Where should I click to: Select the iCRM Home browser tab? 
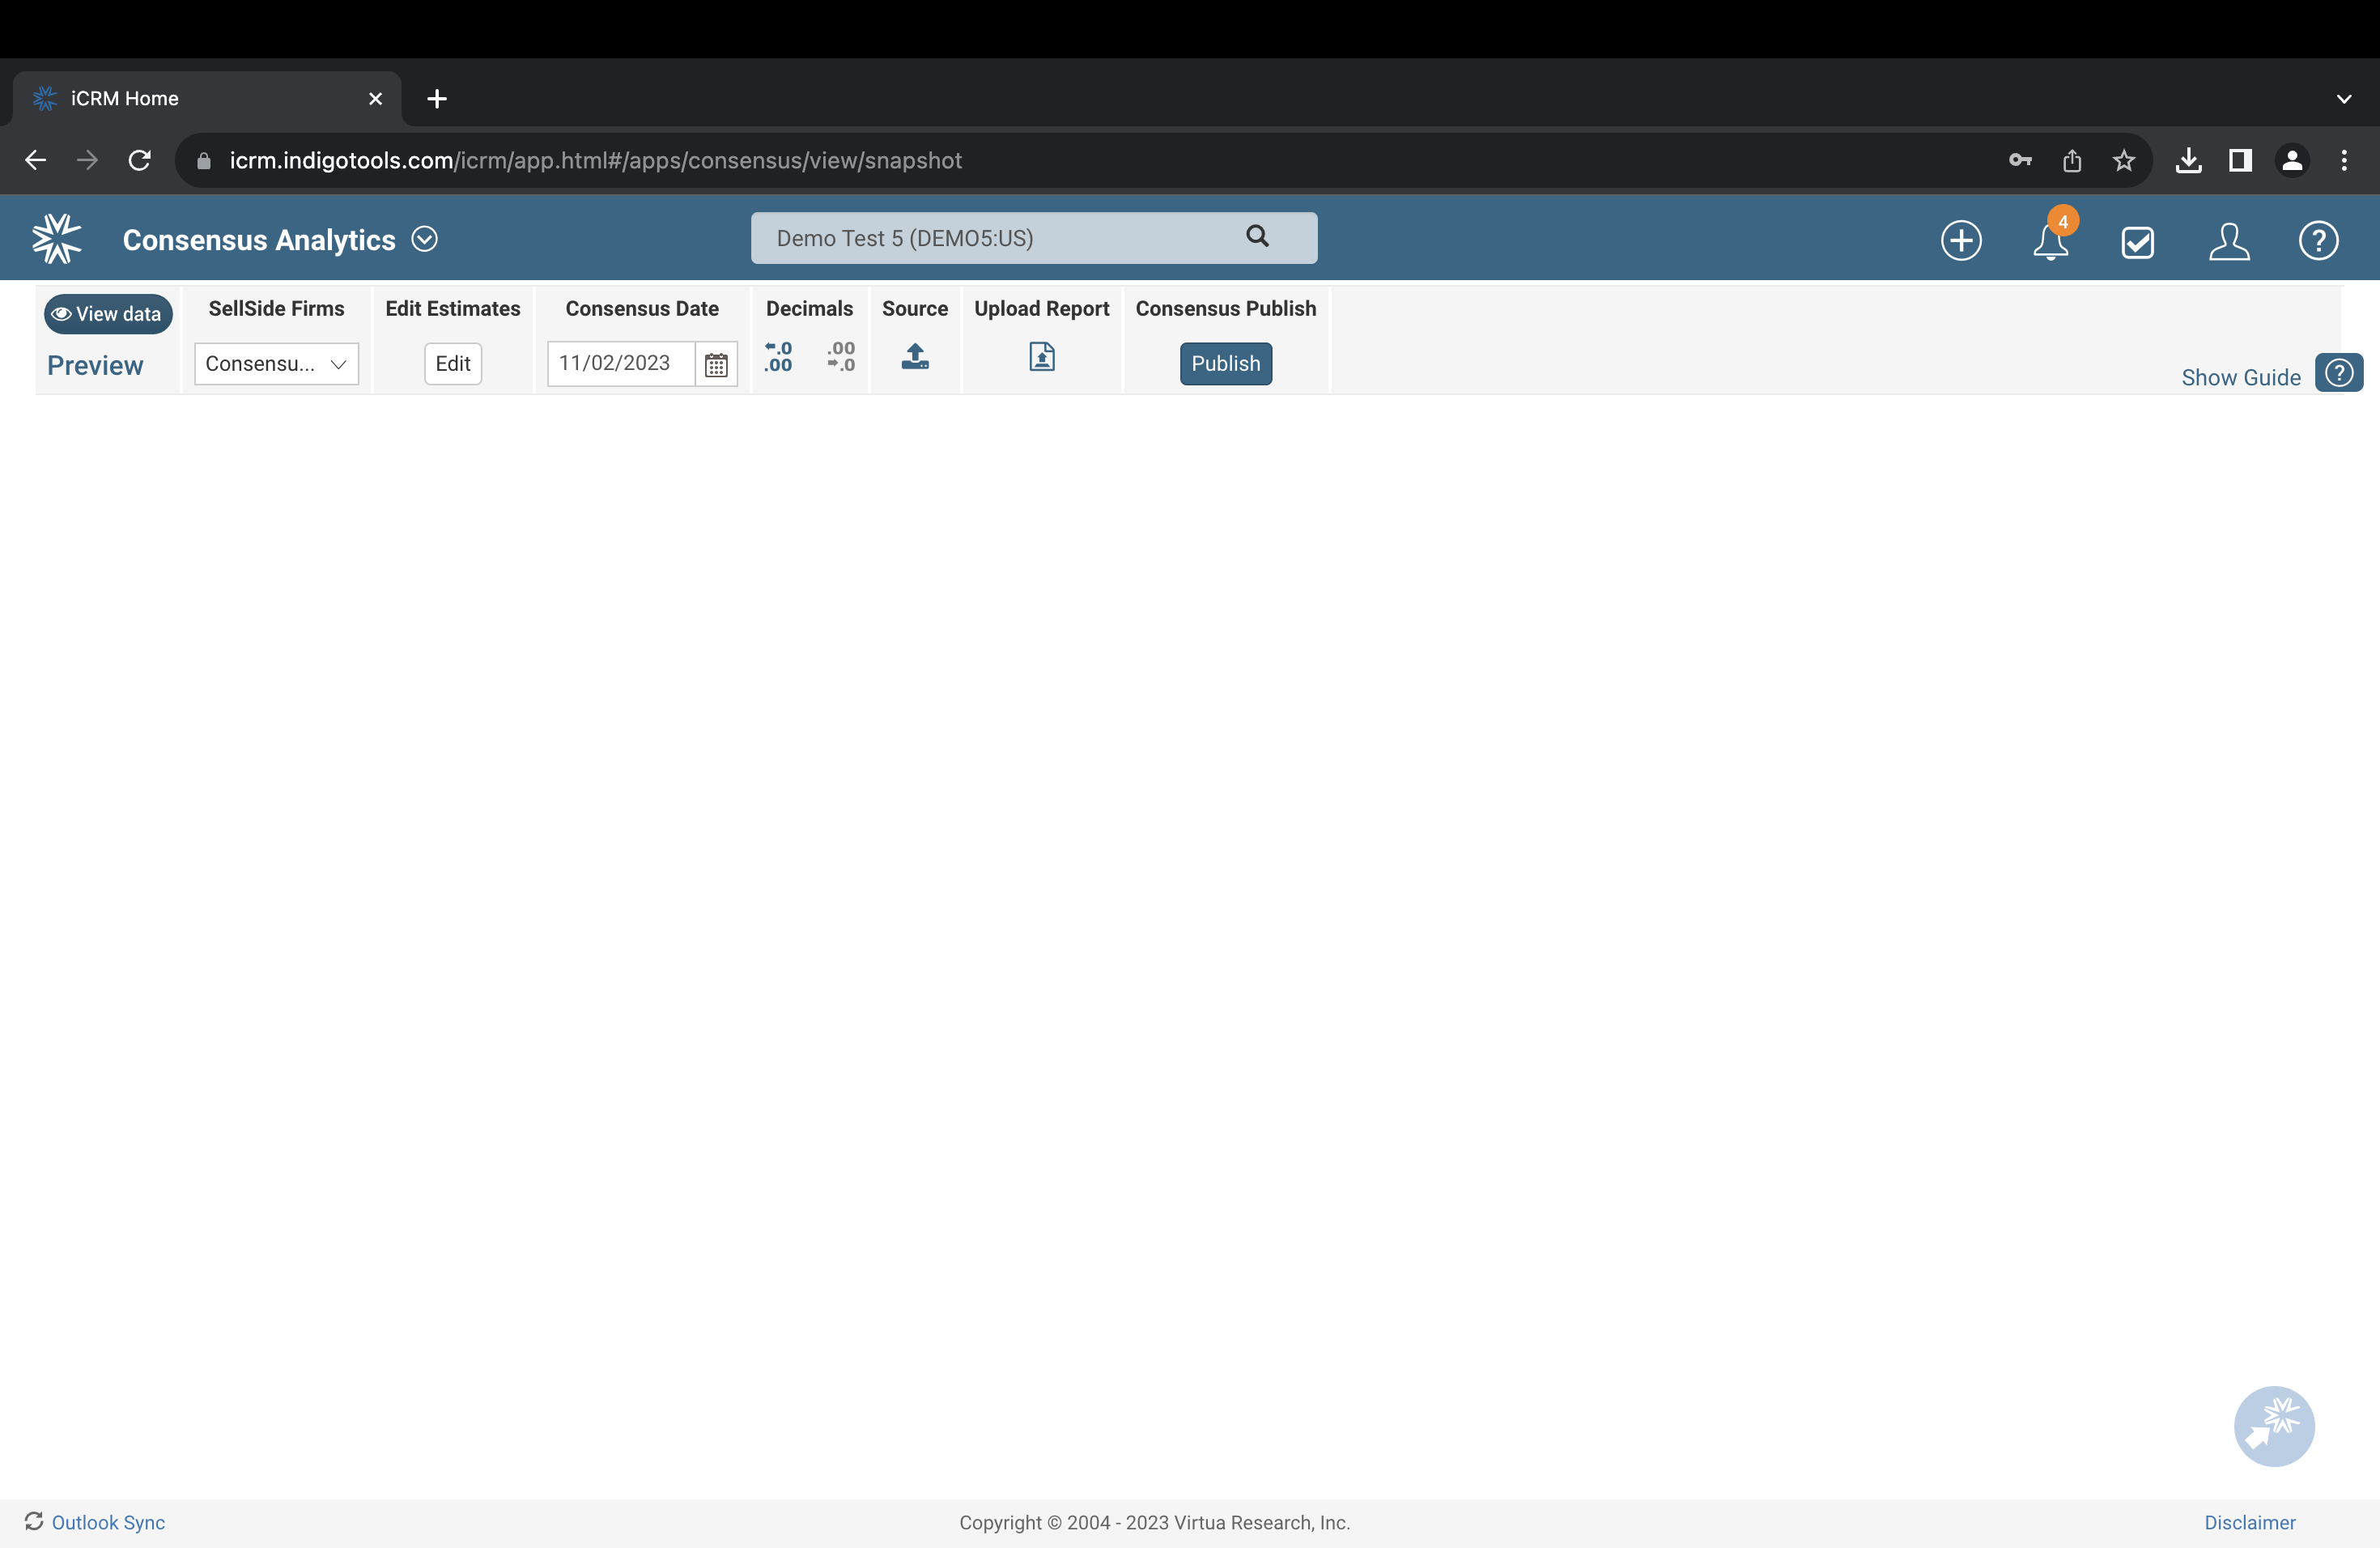208,98
